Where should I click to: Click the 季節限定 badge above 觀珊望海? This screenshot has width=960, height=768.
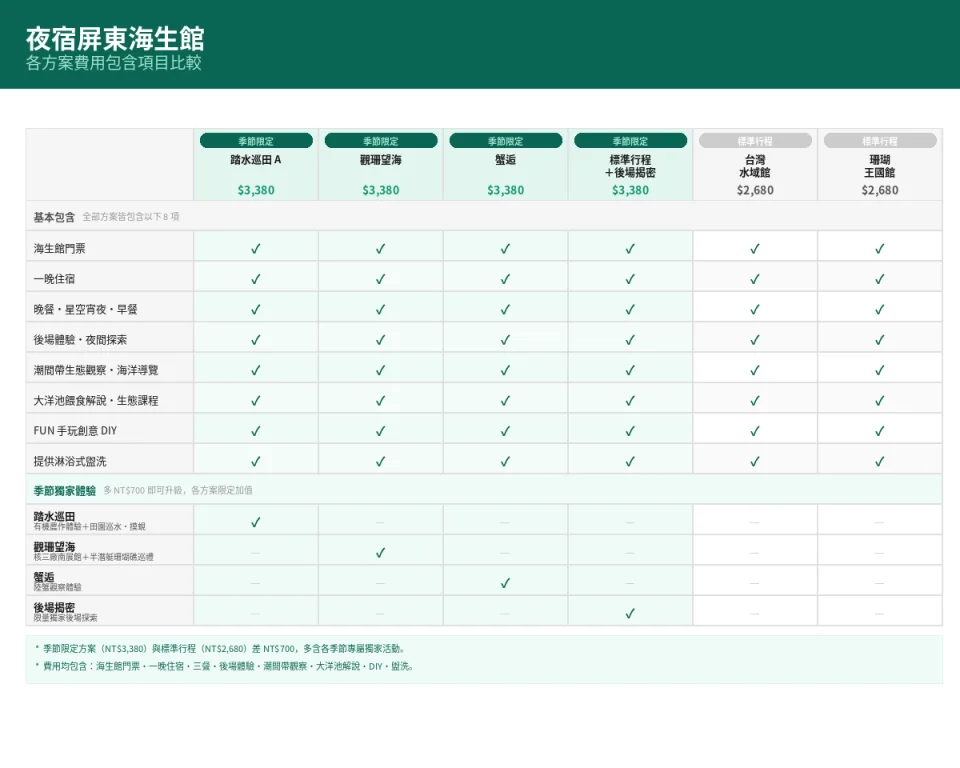(x=381, y=141)
